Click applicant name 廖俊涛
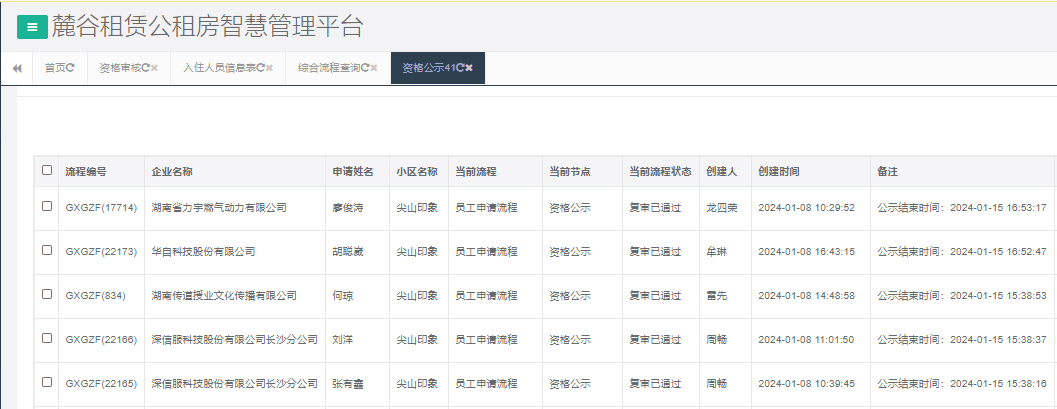 point(348,208)
